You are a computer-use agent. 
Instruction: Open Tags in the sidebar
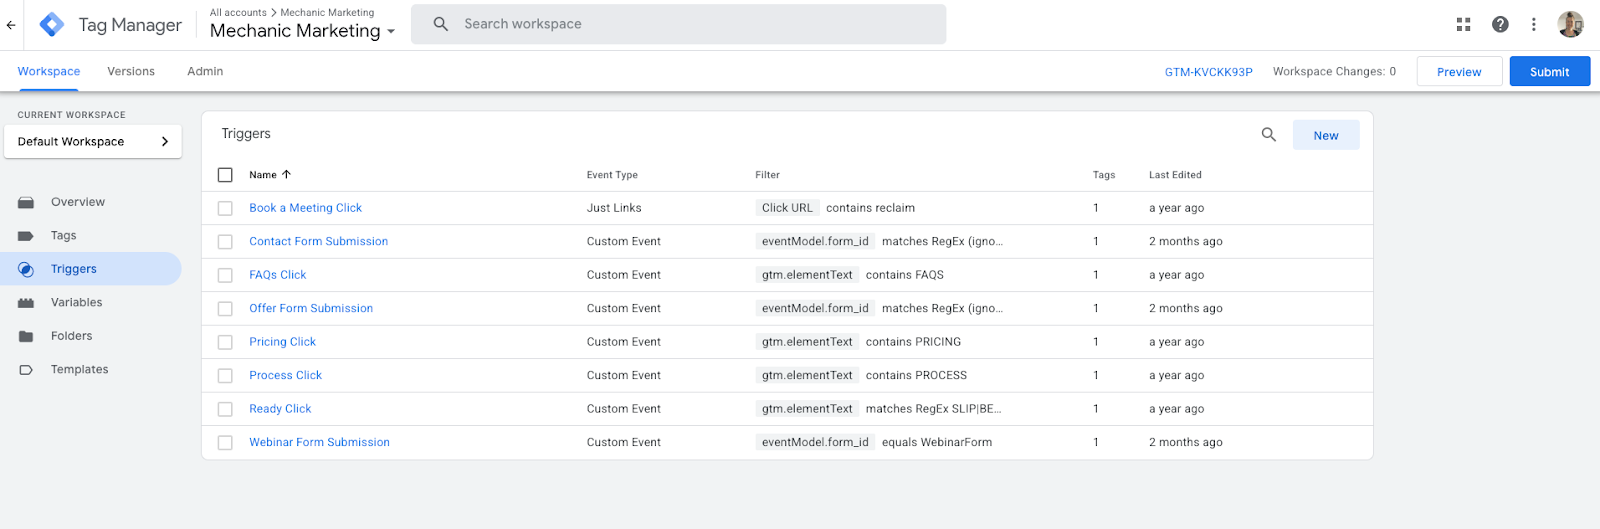63,236
